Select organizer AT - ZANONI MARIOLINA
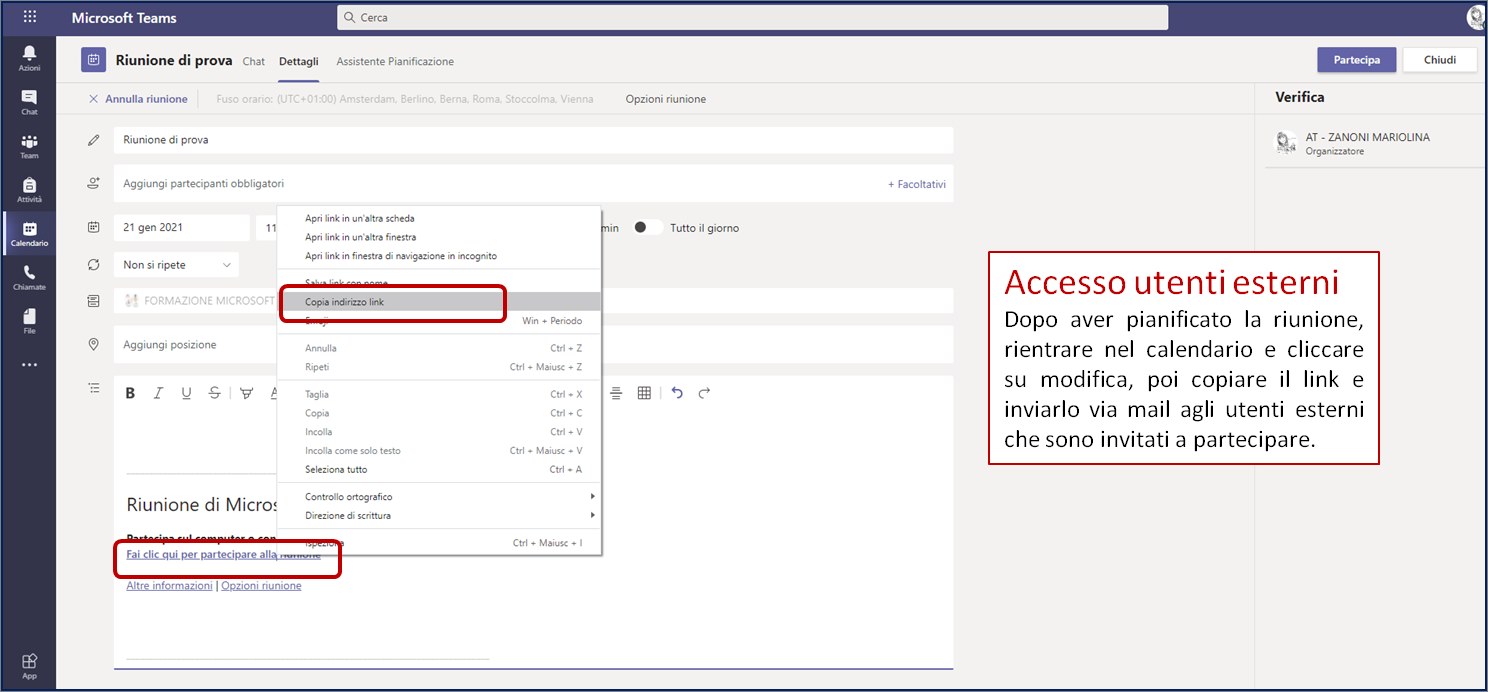The width and height of the screenshot is (1488, 692). point(1368,144)
